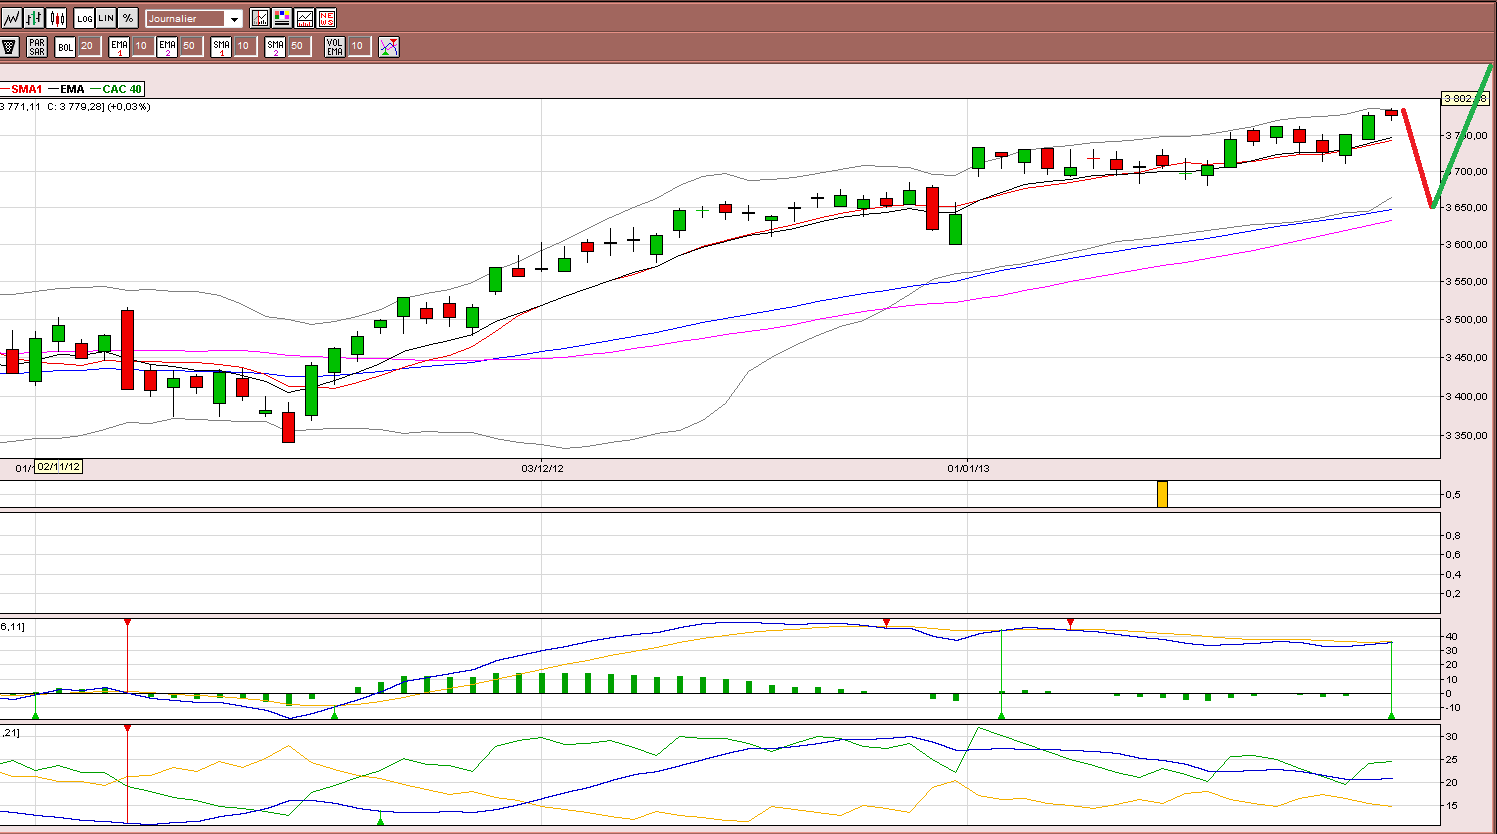This screenshot has height=834, width=1497.
Task: Select the bar chart (OHLC) style
Action: click(x=34, y=18)
